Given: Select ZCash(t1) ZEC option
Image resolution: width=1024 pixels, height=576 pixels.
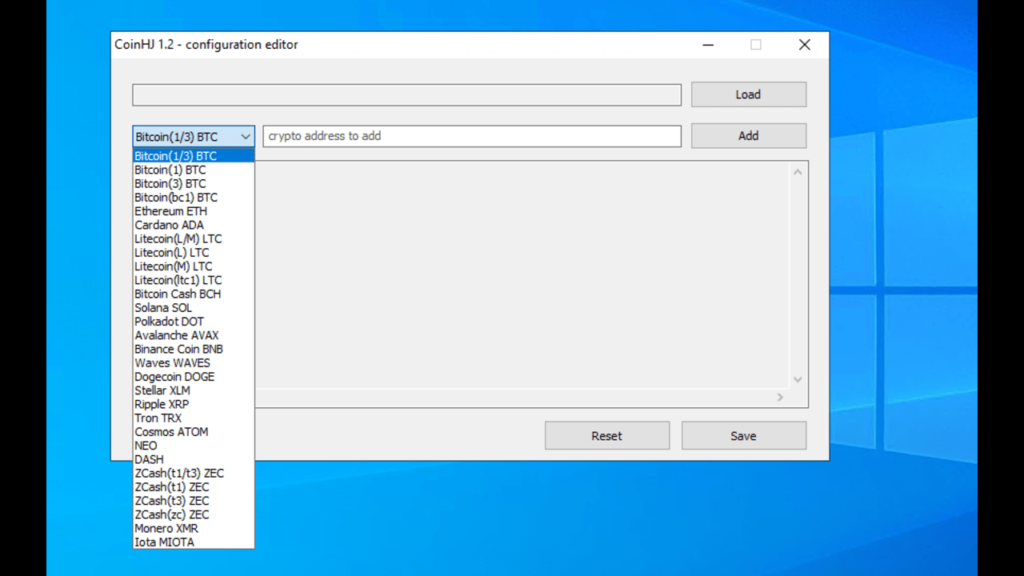Looking at the screenshot, I should click(193, 487).
